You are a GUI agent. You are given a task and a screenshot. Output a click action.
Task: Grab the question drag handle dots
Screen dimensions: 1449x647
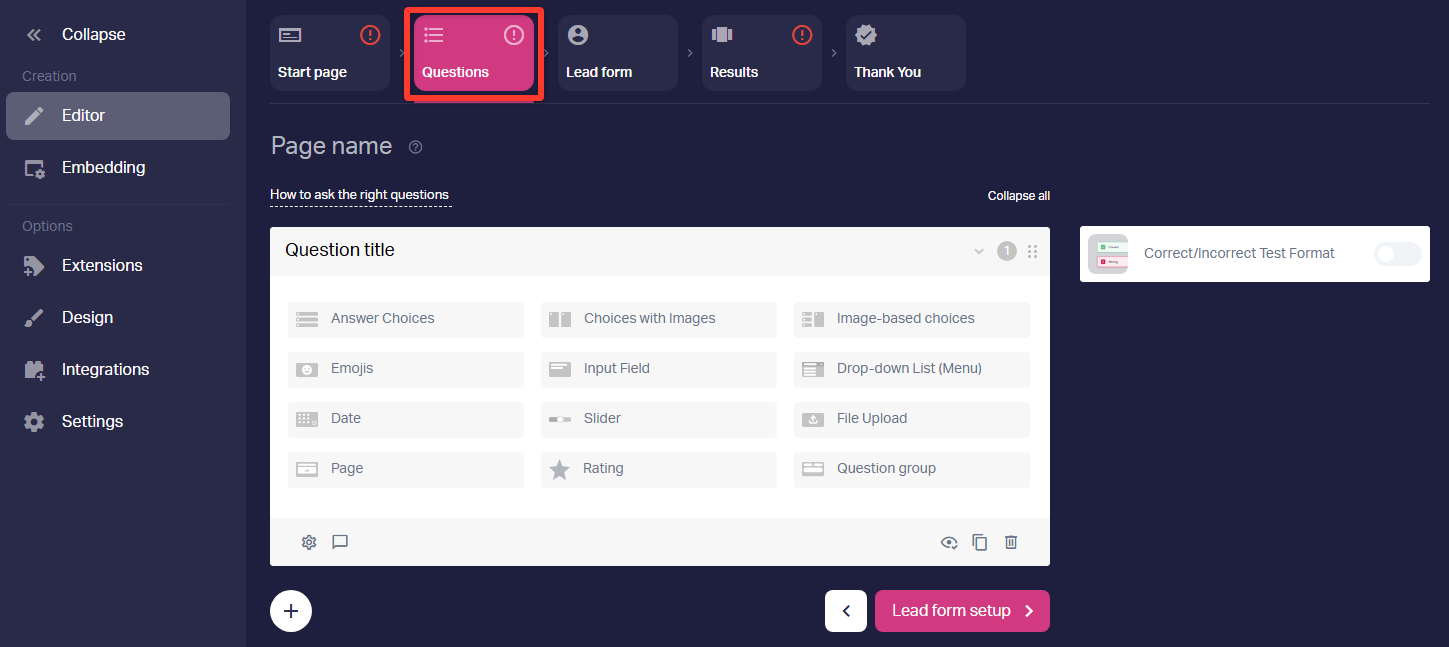click(x=1032, y=251)
